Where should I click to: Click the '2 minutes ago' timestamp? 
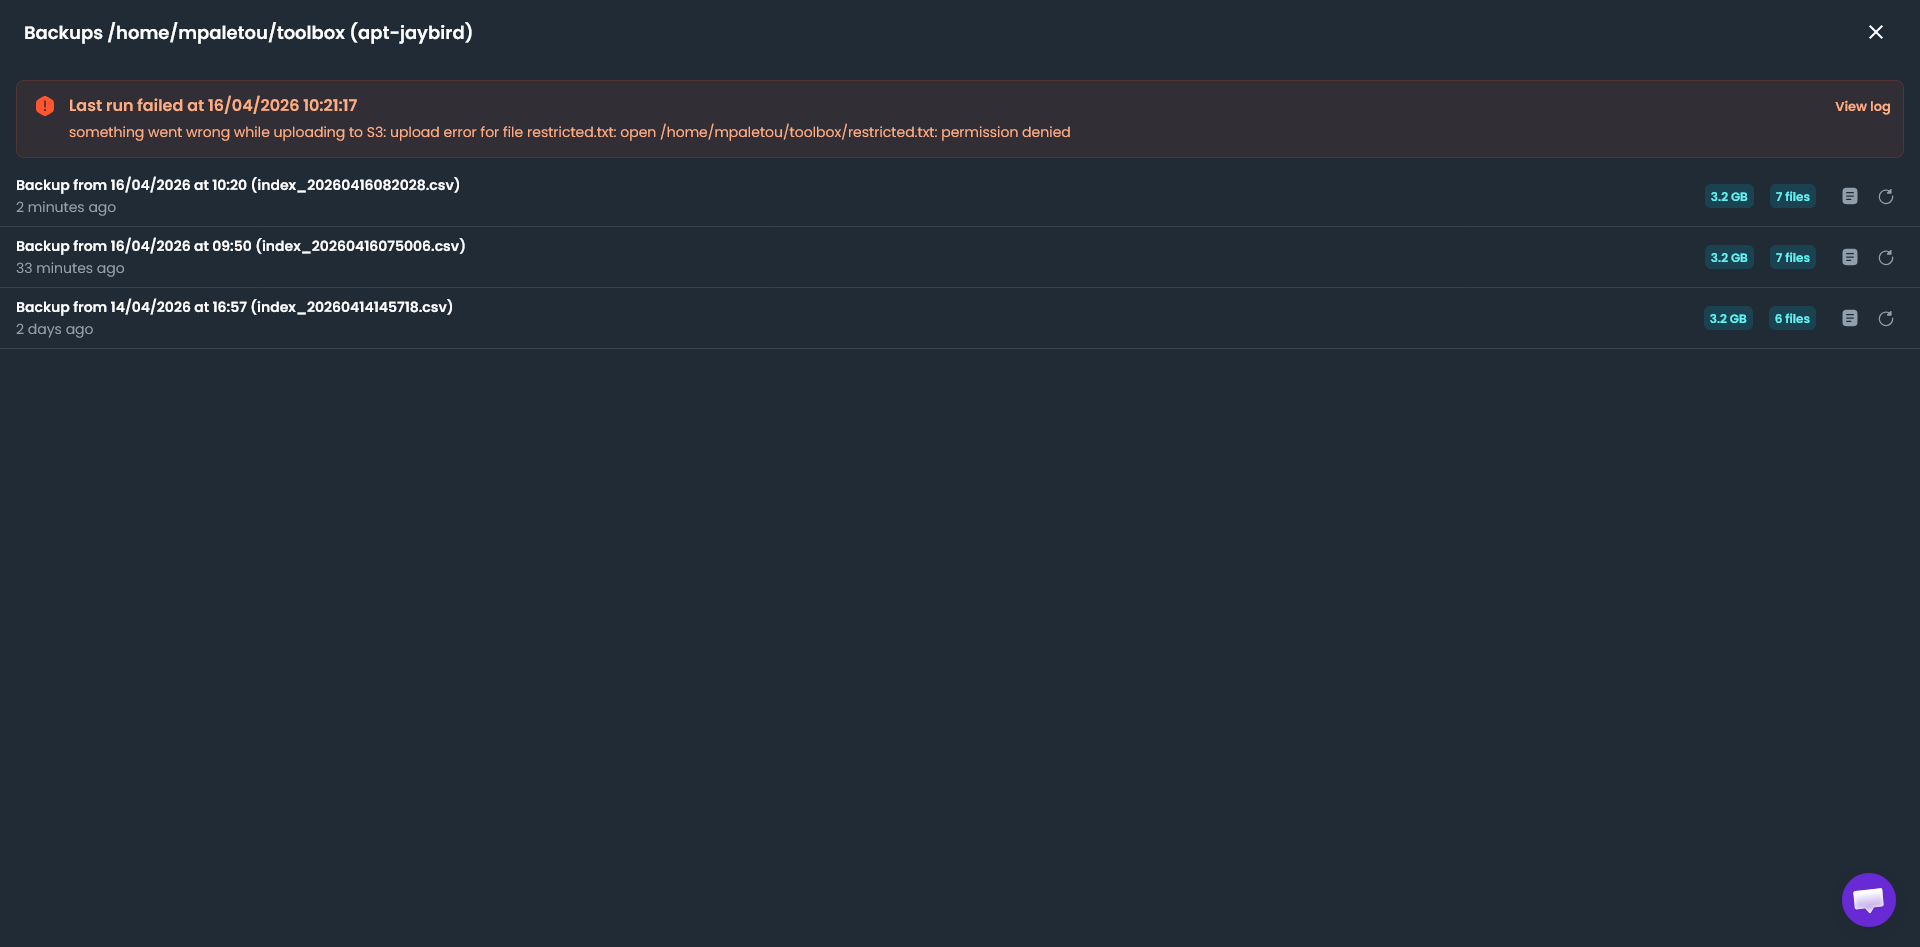click(66, 207)
